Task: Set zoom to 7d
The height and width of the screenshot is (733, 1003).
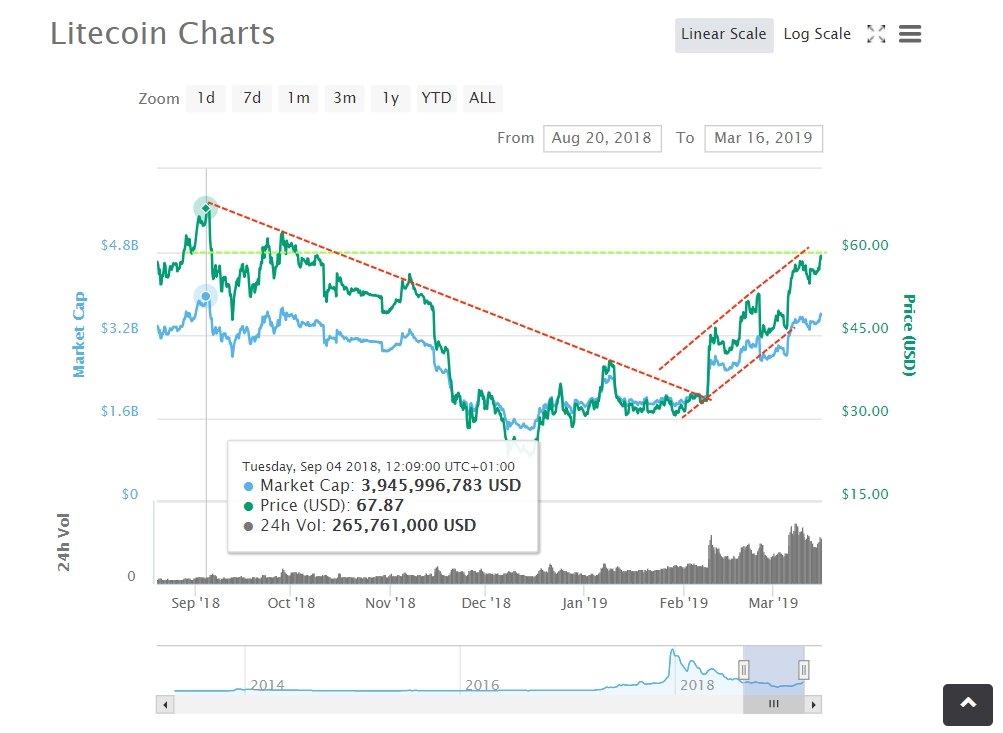Action: [x=251, y=98]
